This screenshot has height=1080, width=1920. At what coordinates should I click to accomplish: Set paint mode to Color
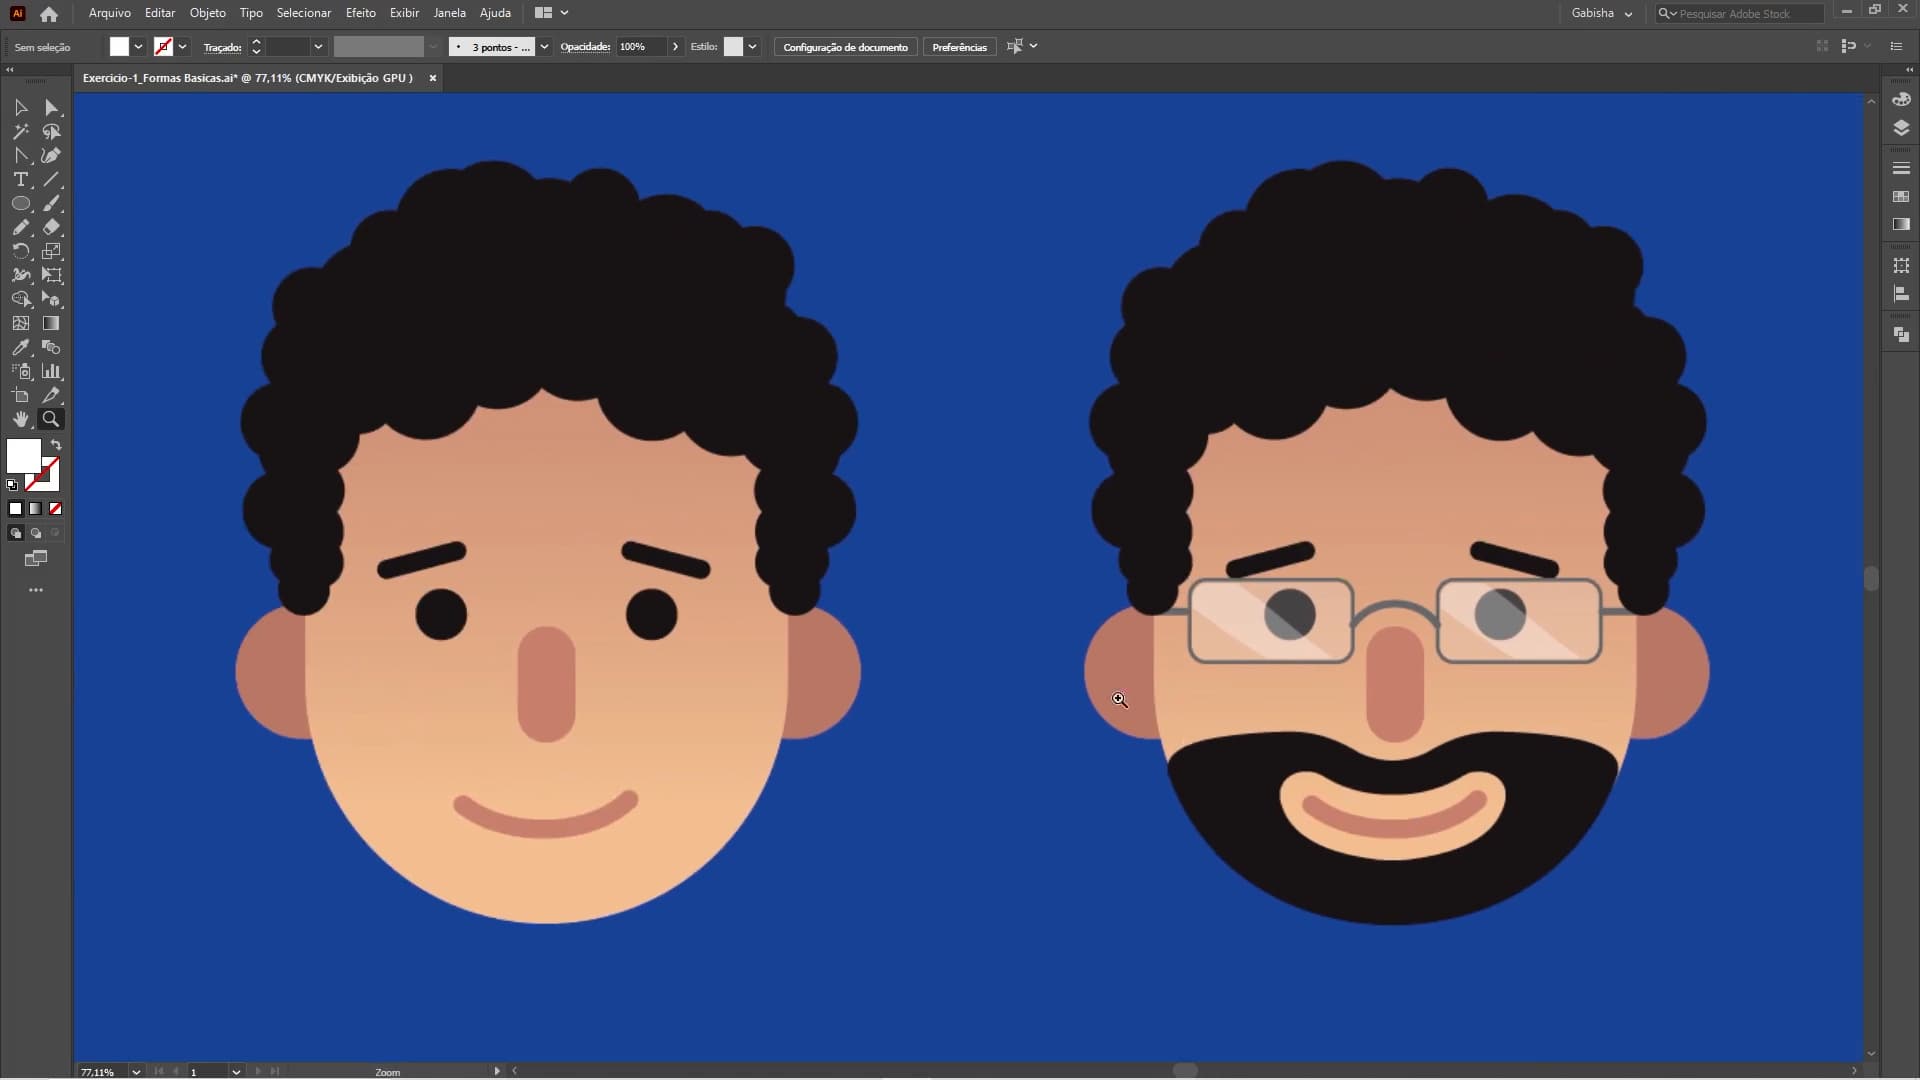pos(15,508)
